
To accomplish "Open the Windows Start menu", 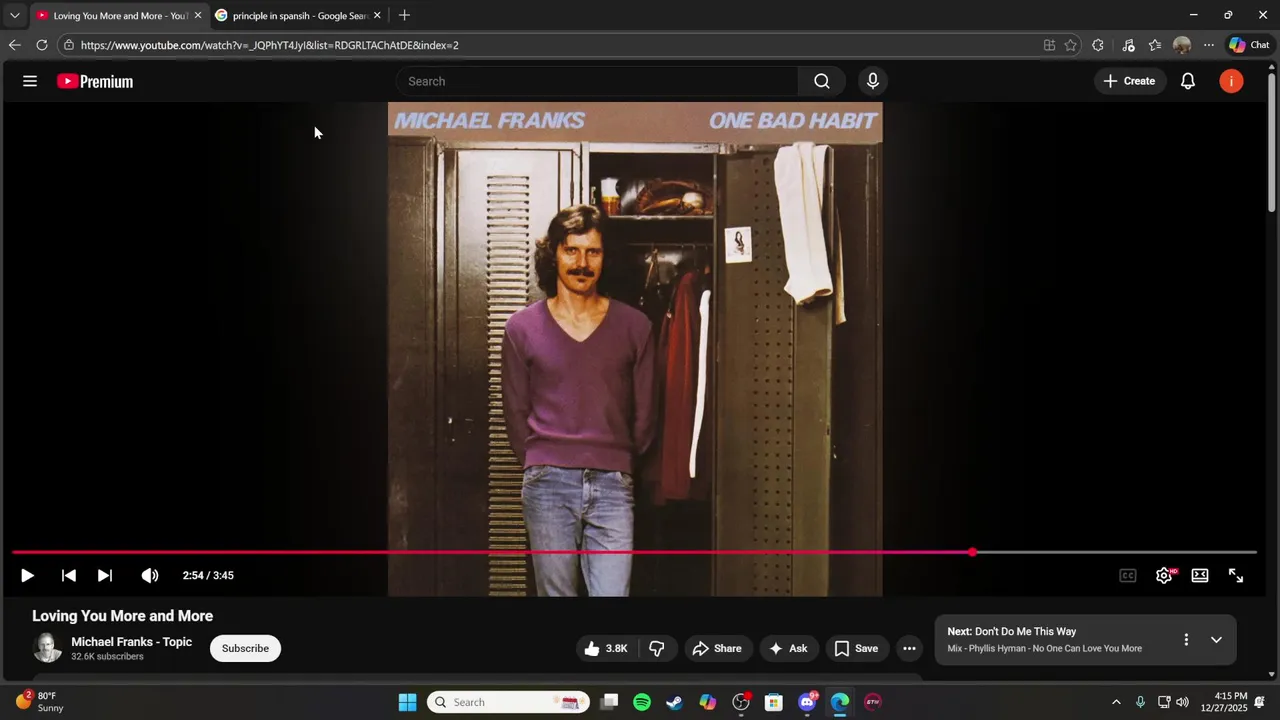I will (407, 702).
